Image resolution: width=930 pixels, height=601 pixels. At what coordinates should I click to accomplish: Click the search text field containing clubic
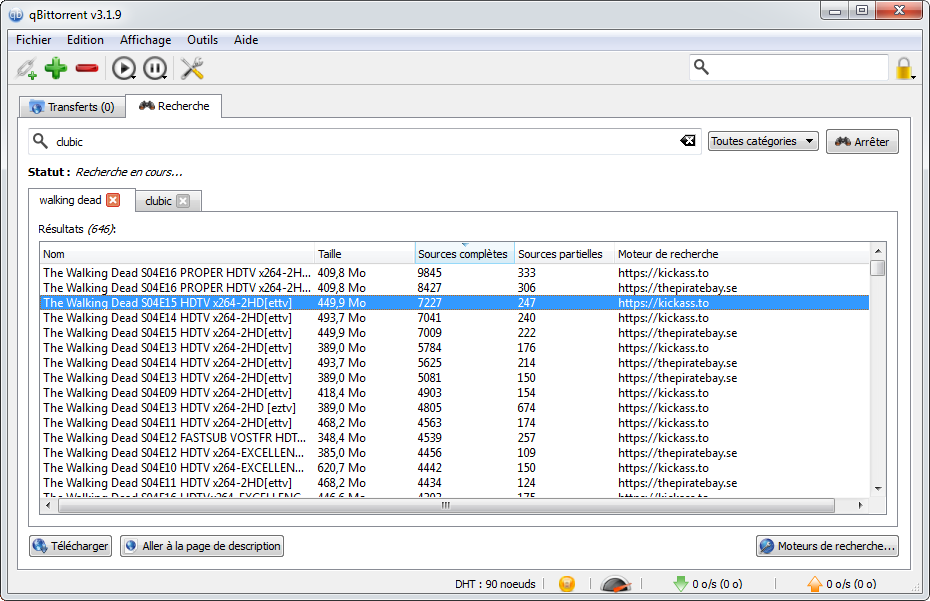click(365, 142)
